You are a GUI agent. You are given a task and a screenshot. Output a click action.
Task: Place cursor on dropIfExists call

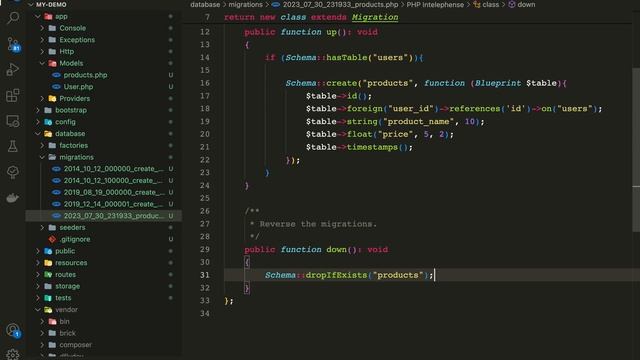(336, 275)
